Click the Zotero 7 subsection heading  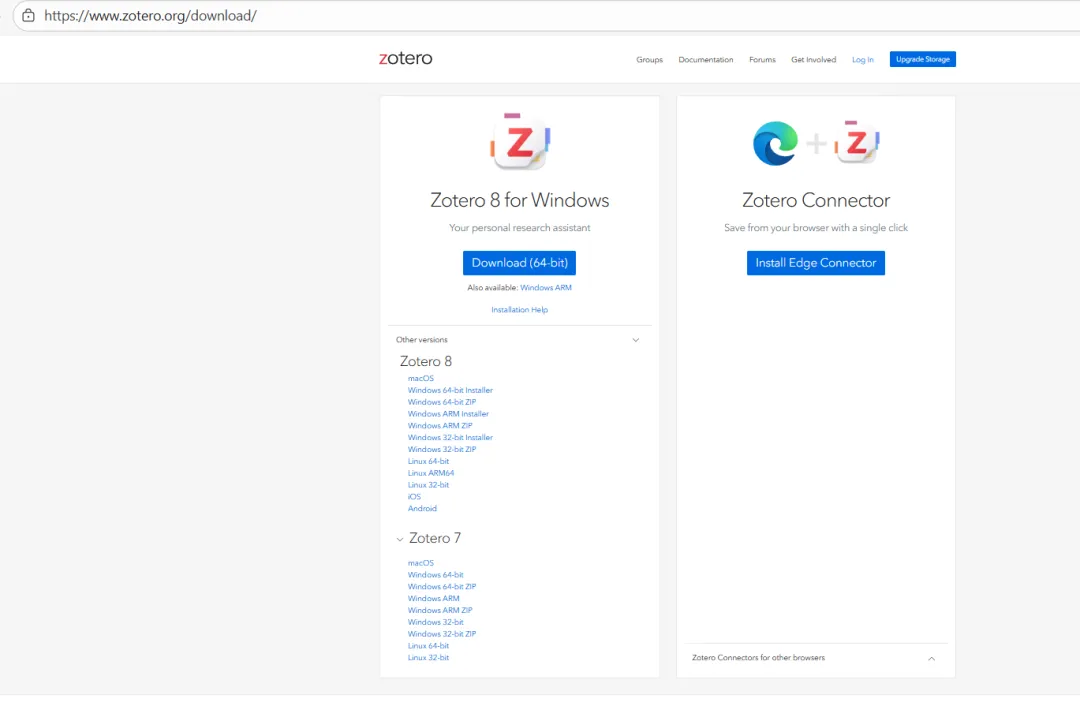[435, 539]
